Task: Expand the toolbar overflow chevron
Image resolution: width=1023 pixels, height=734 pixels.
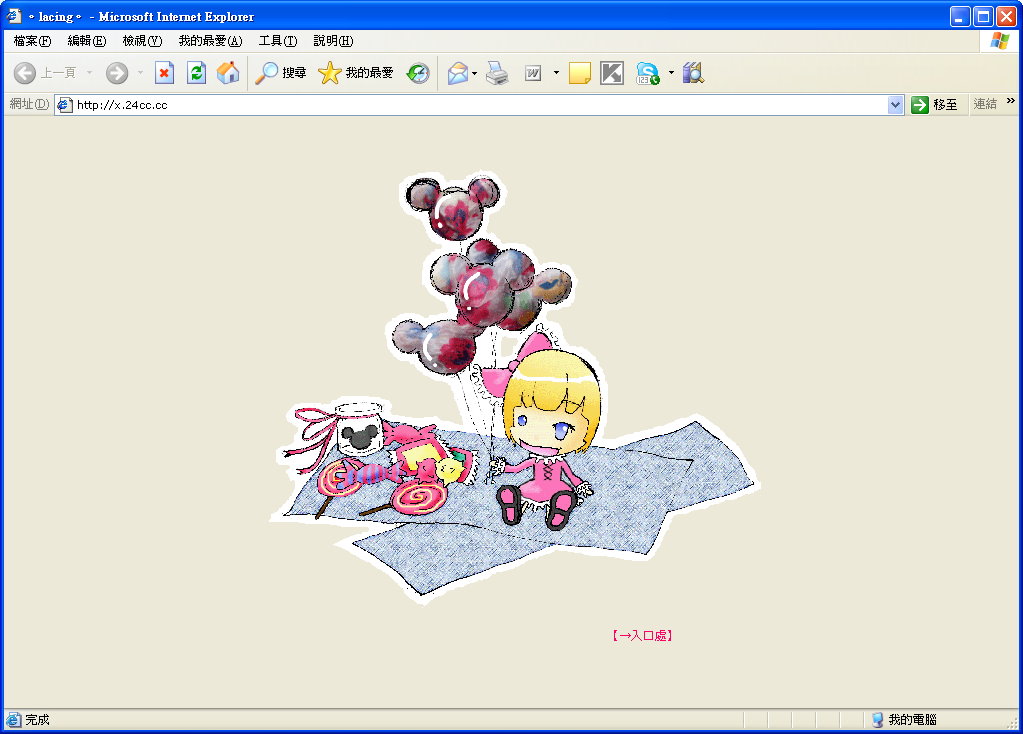Action: tap(1011, 100)
